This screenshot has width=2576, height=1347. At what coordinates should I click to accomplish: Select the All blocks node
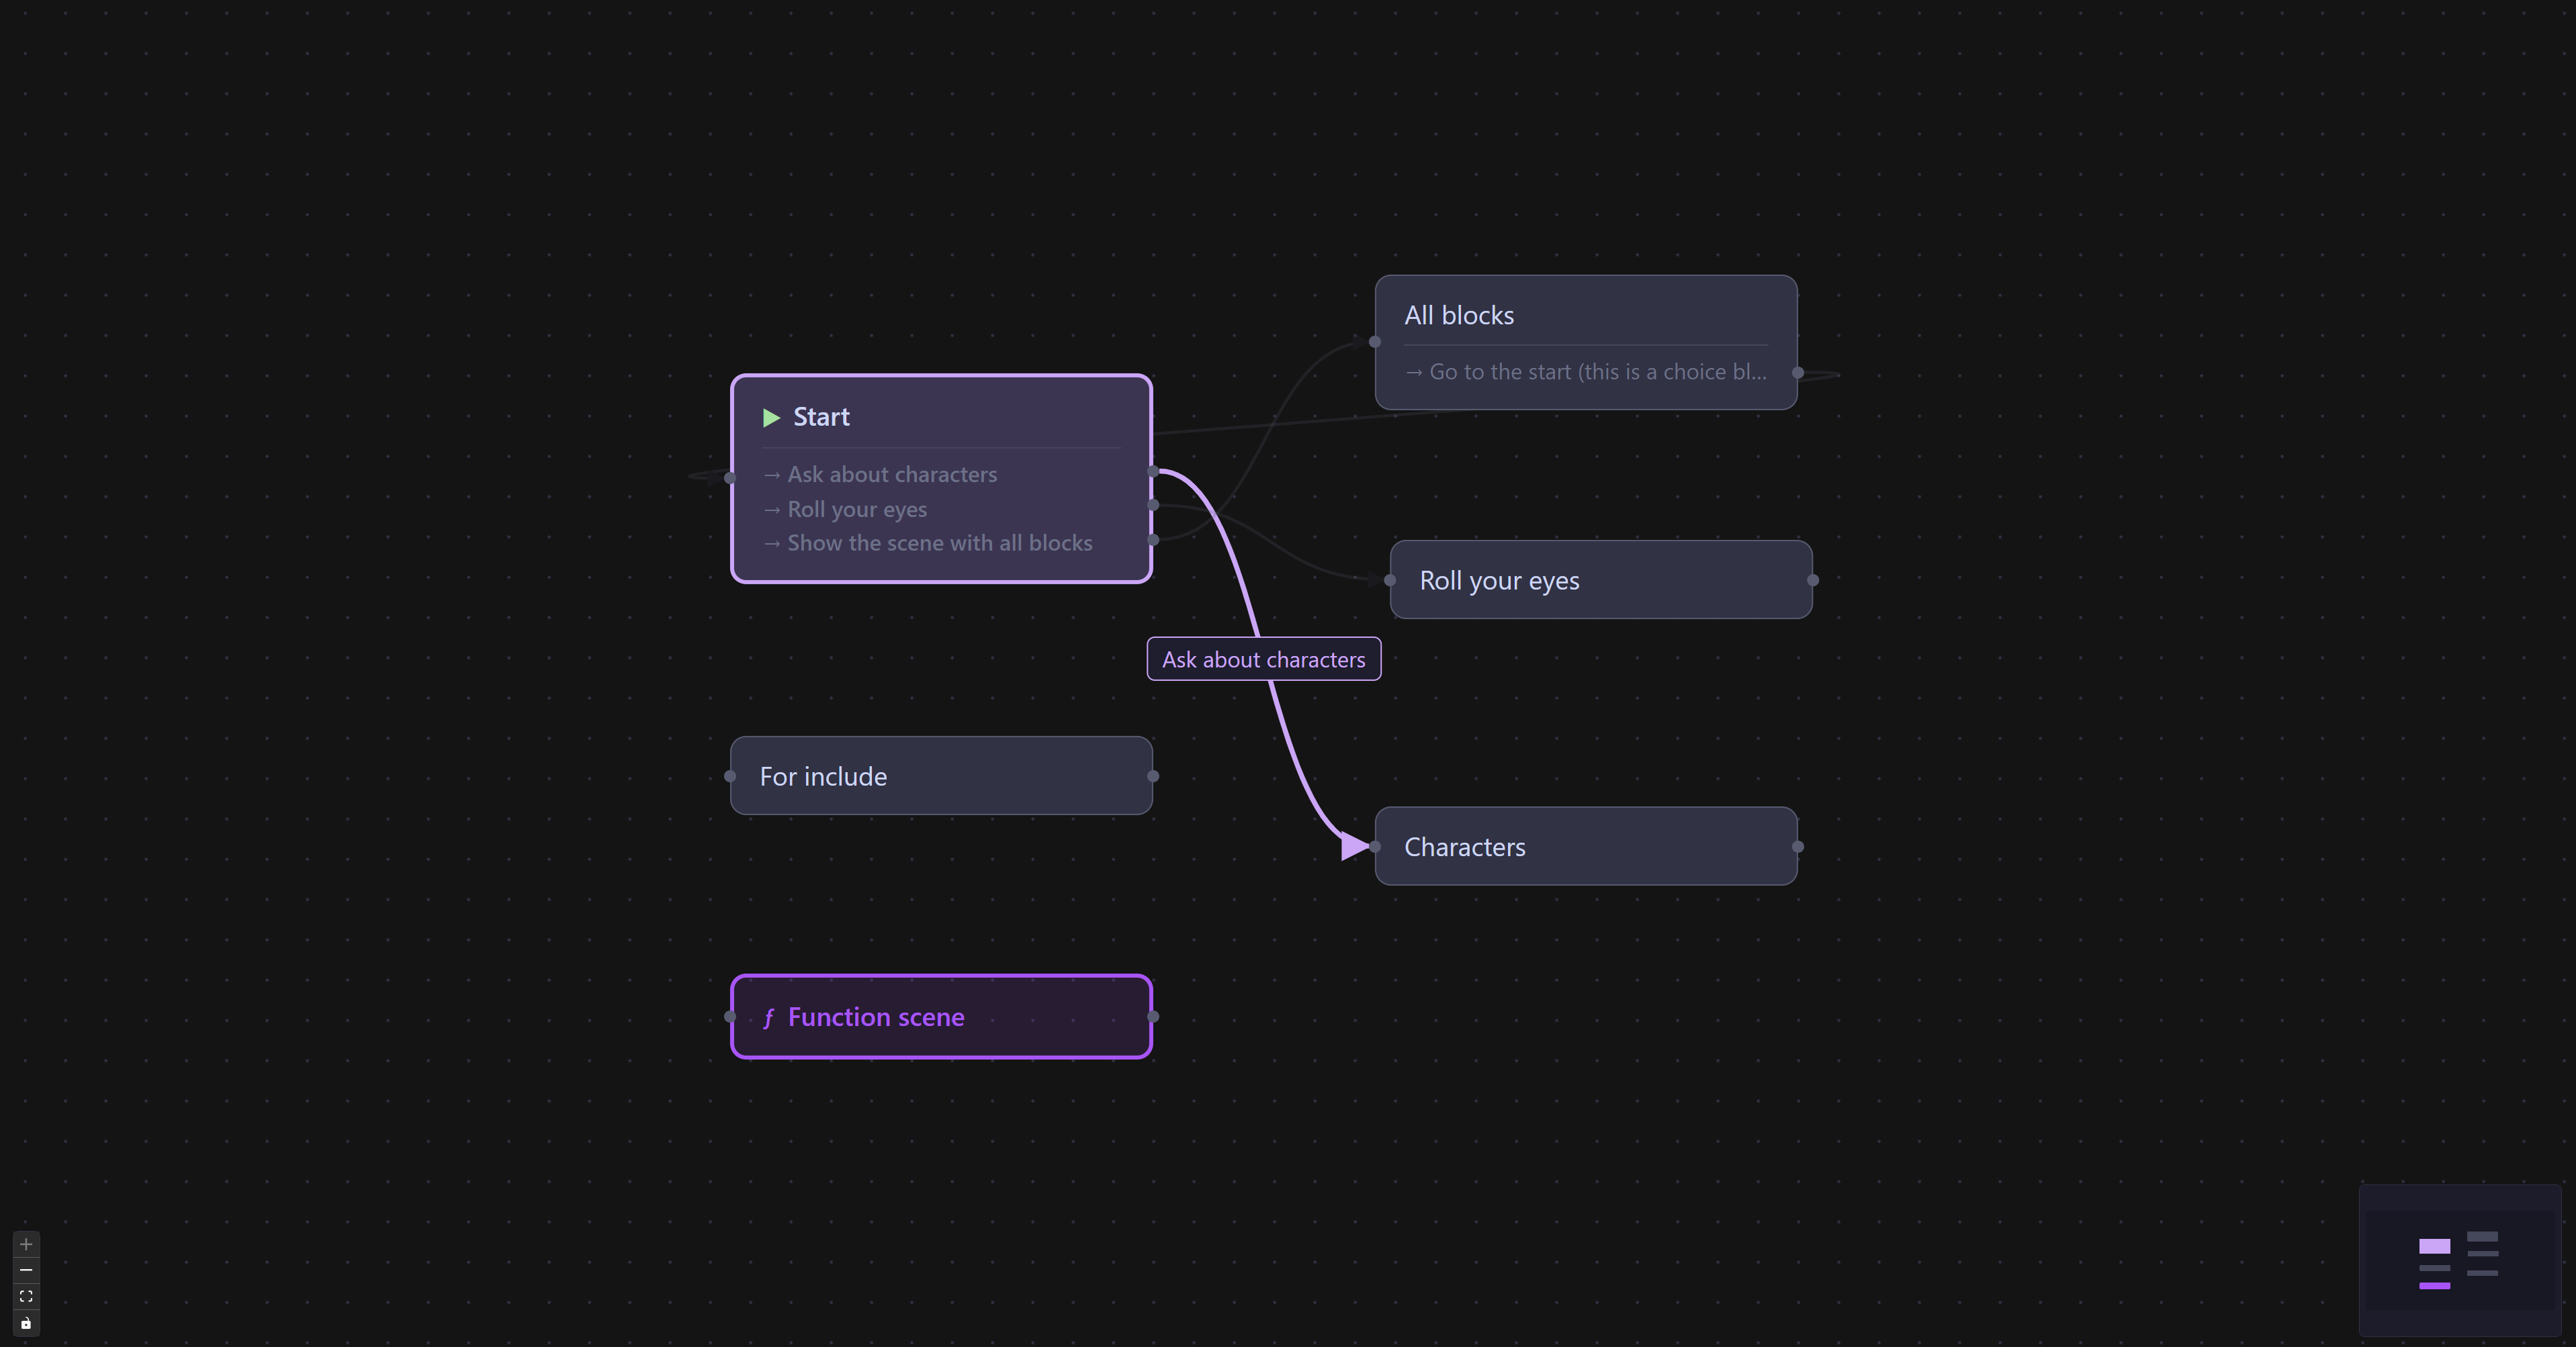1459,316
